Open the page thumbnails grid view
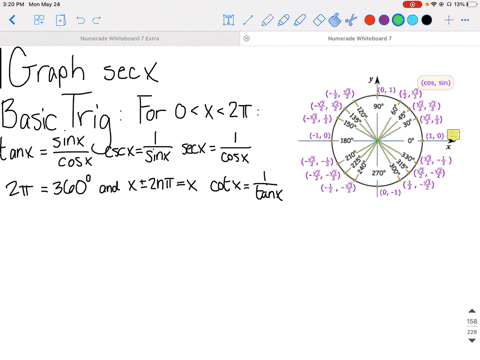Screen dimensions: 480x360 tap(39, 20)
